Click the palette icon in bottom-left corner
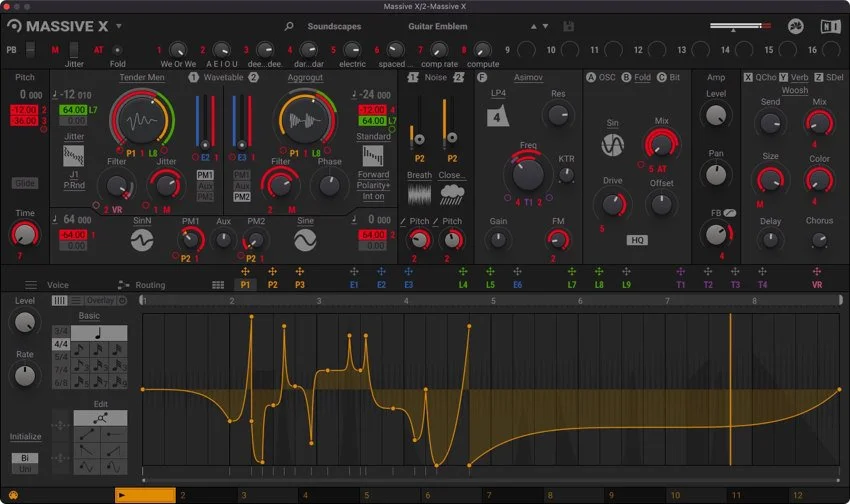 [14, 495]
